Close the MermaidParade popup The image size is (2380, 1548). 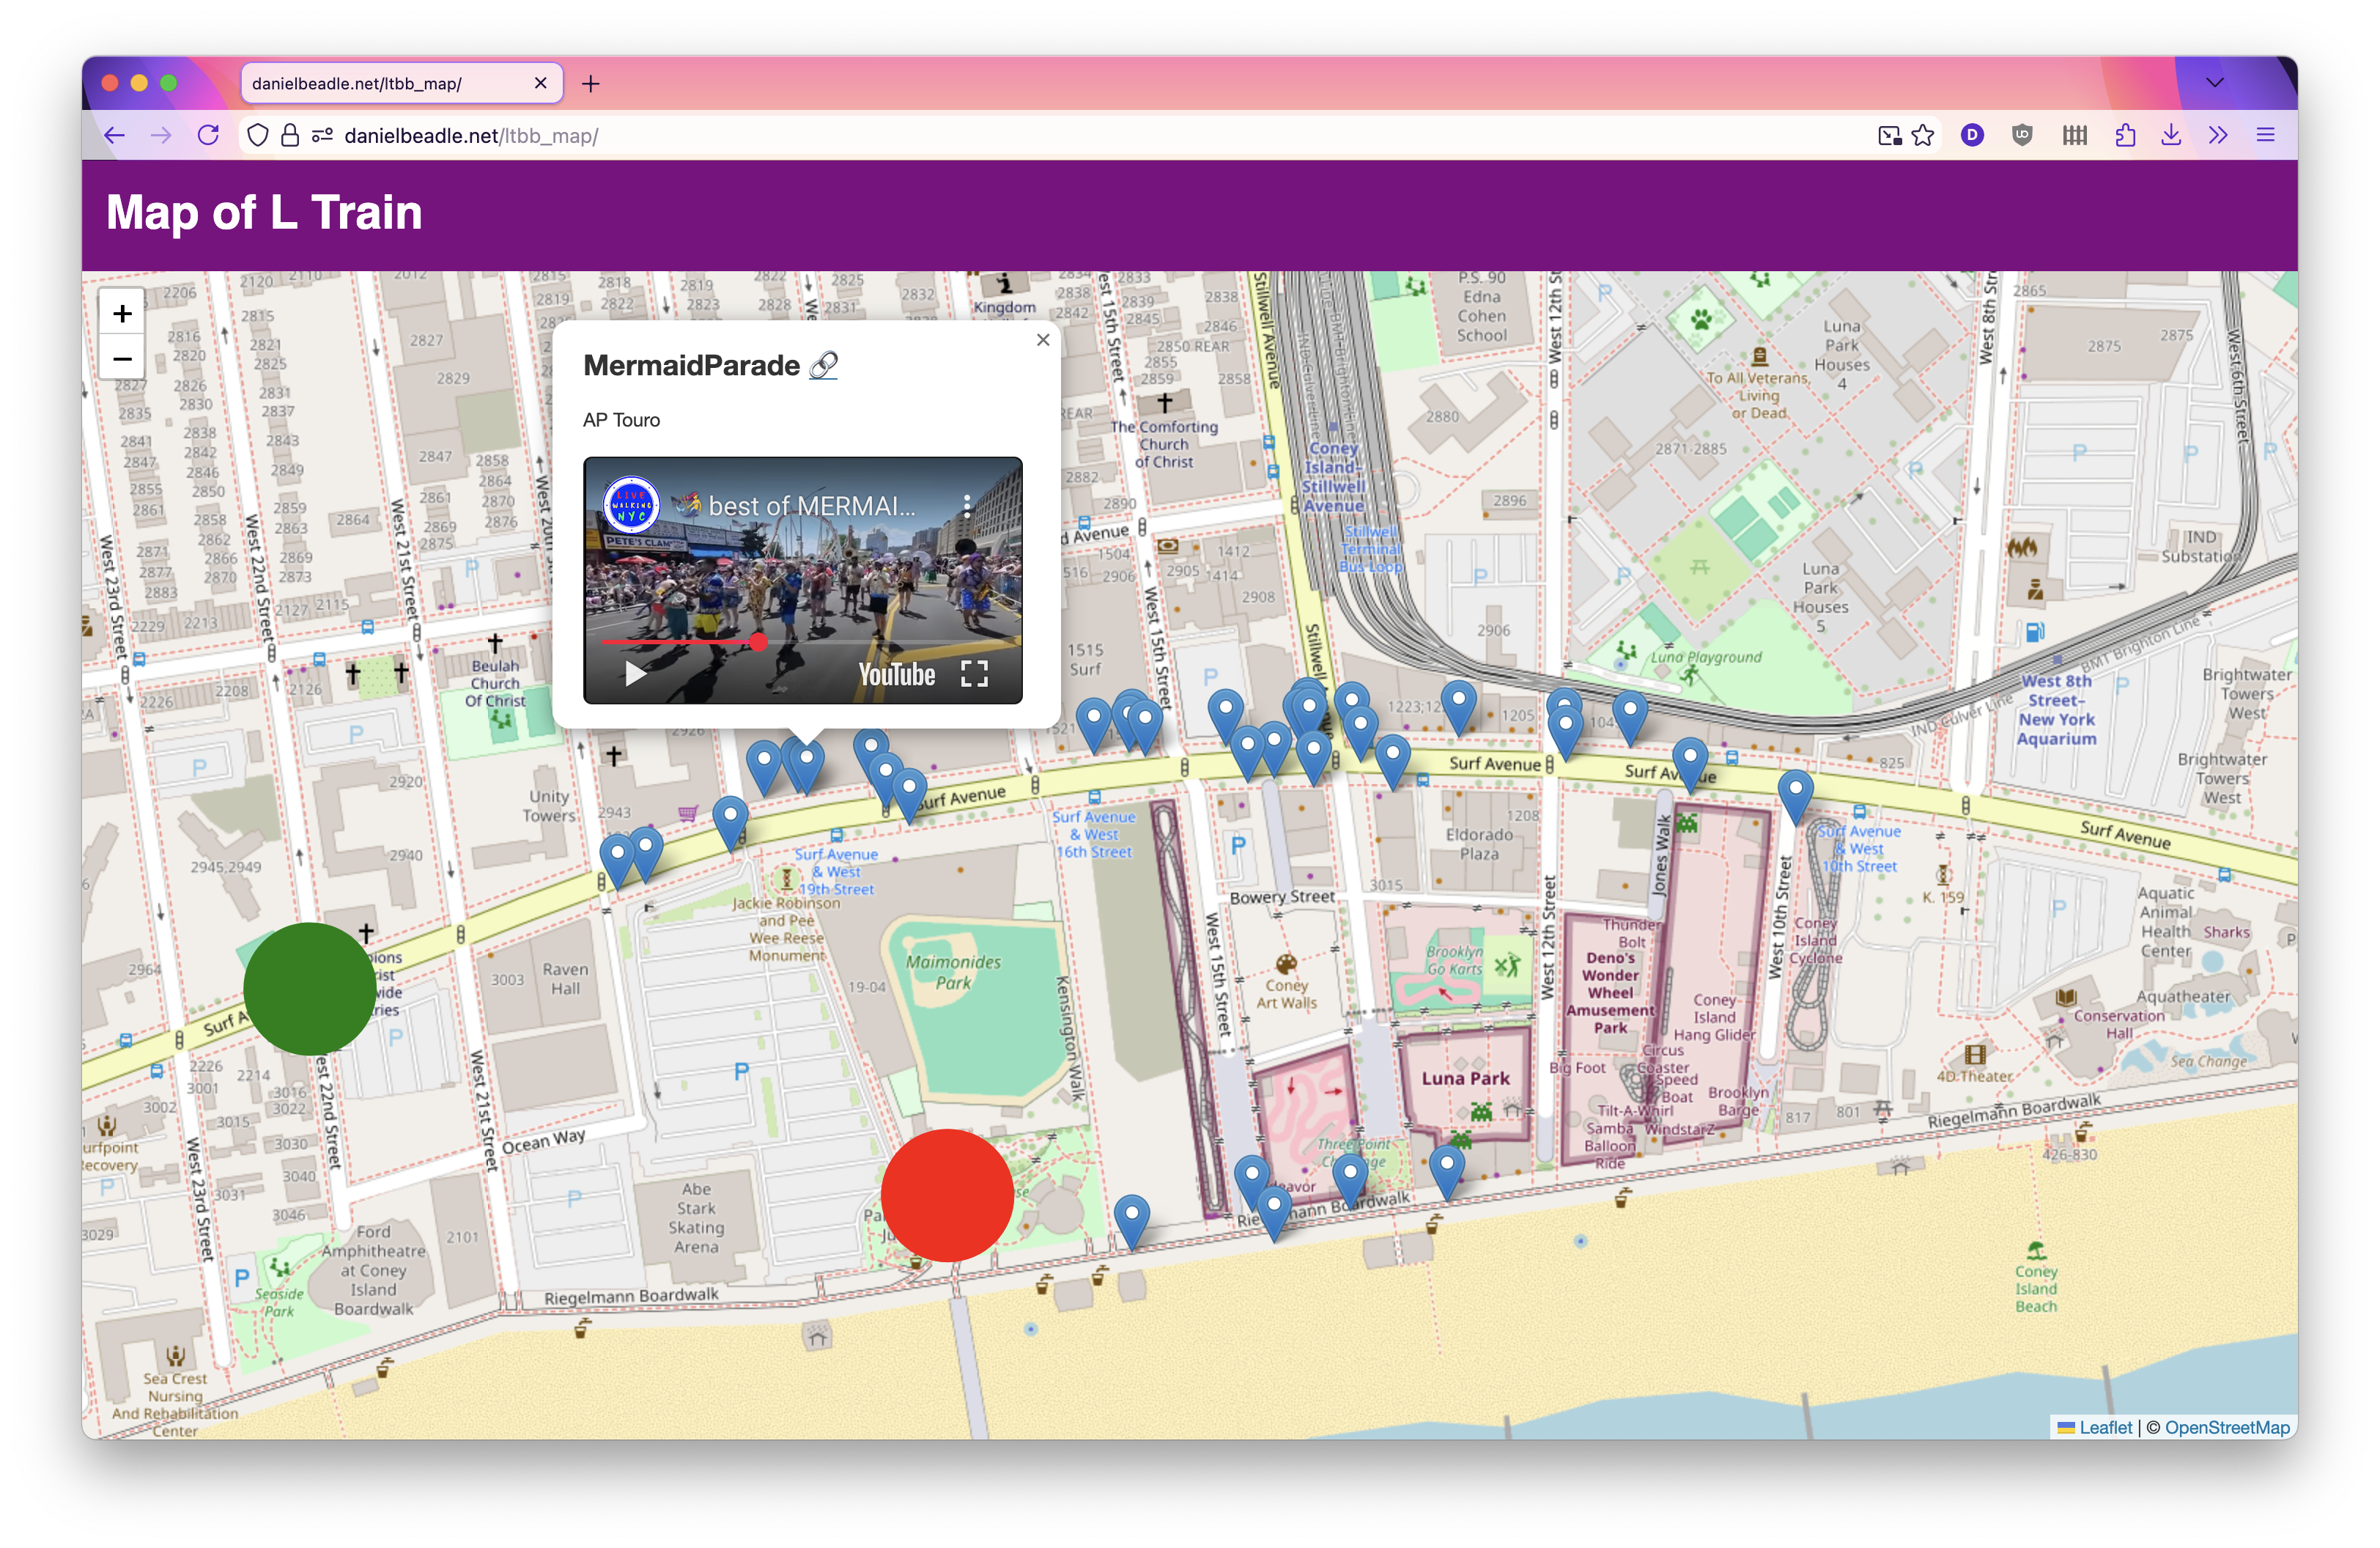tap(1043, 340)
